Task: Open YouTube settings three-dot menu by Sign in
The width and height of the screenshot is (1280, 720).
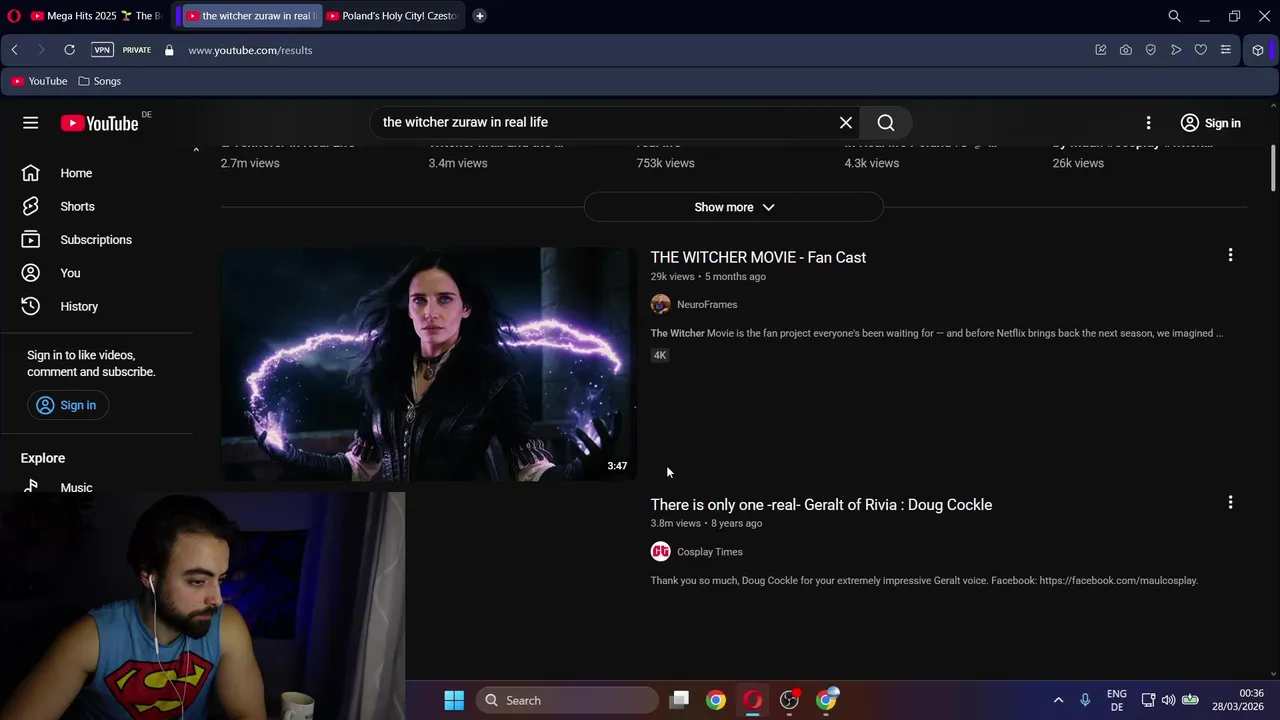Action: point(1148,123)
